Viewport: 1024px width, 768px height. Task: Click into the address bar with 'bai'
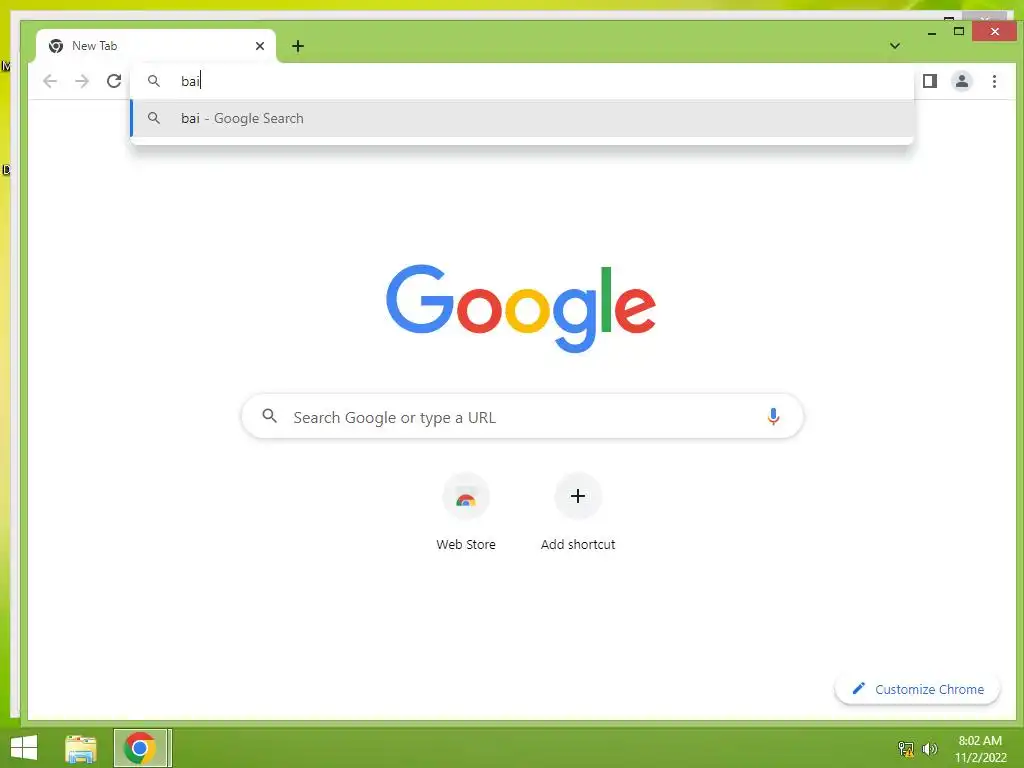click(522, 81)
